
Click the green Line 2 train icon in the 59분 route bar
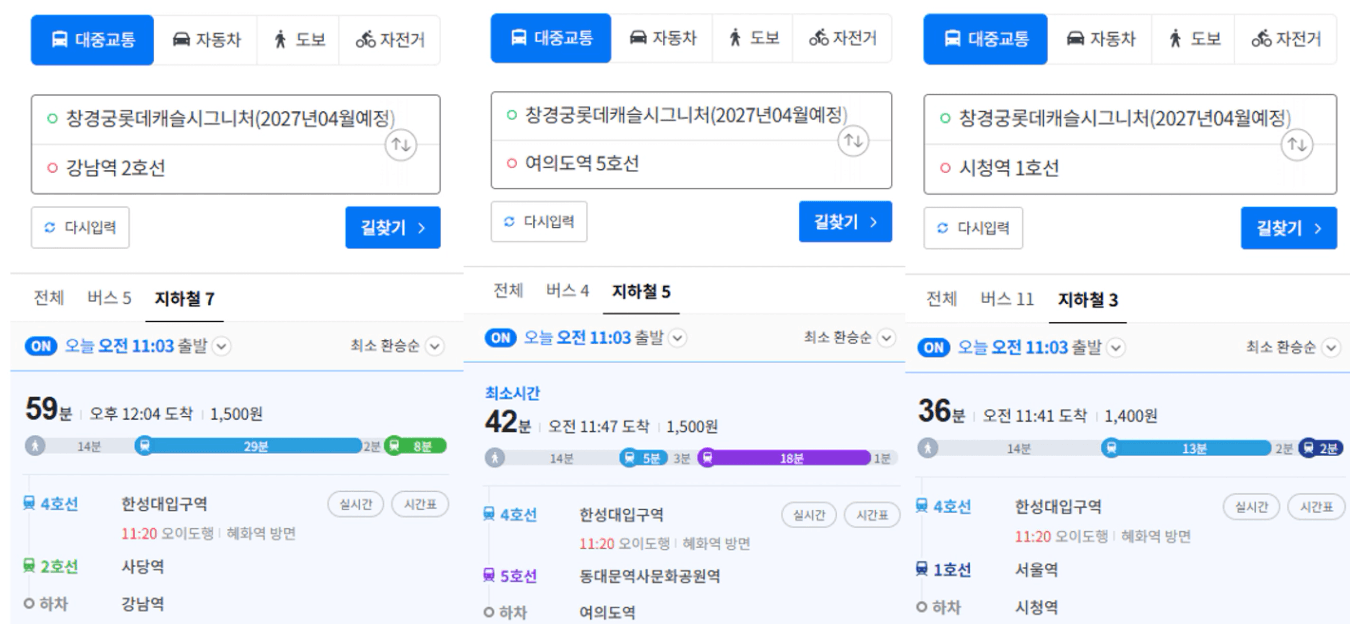click(x=394, y=446)
